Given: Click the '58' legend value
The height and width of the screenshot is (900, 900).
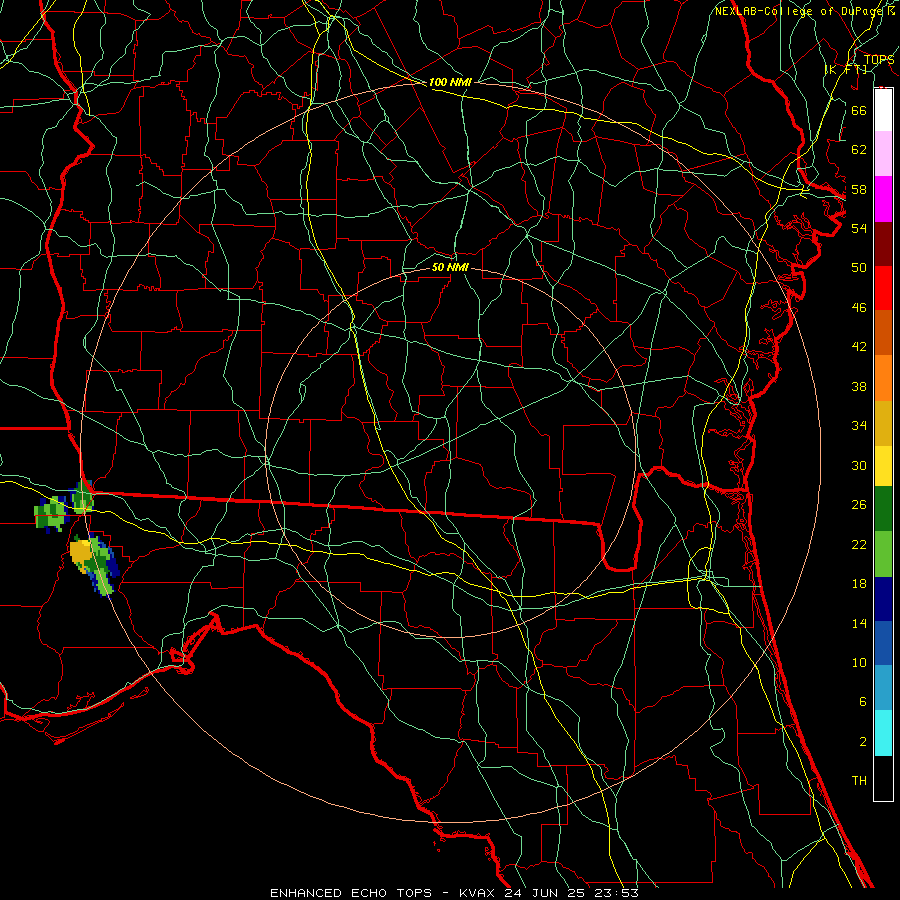Looking at the screenshot, I should coord(859,189).
